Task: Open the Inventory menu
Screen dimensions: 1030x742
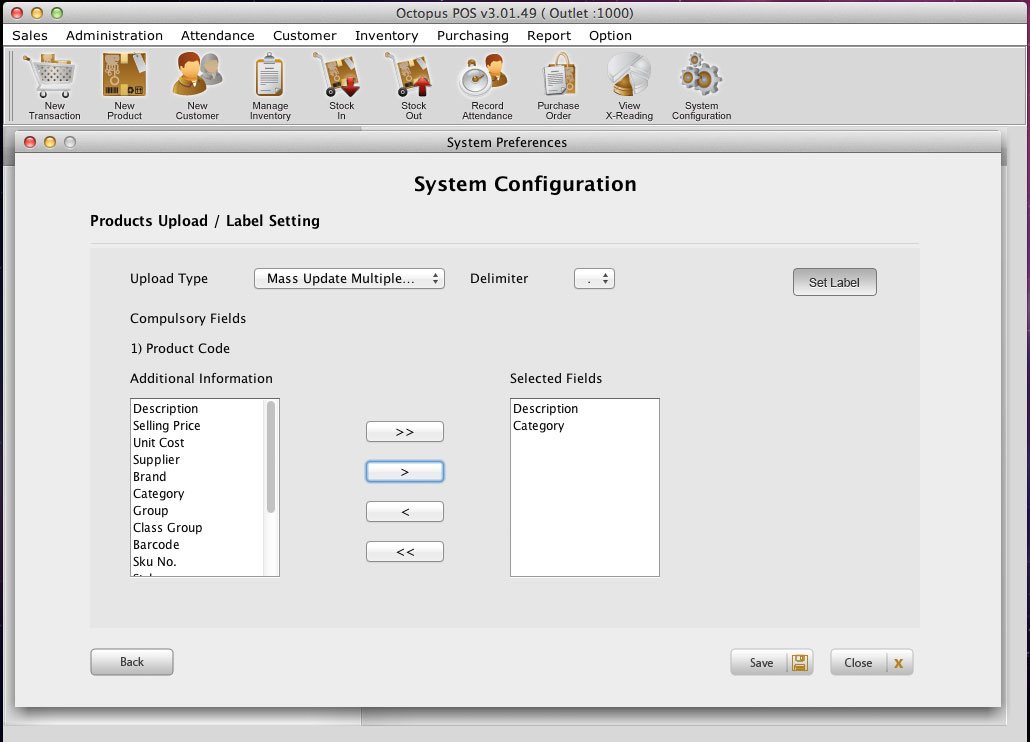Action: (x=386, y=35)
